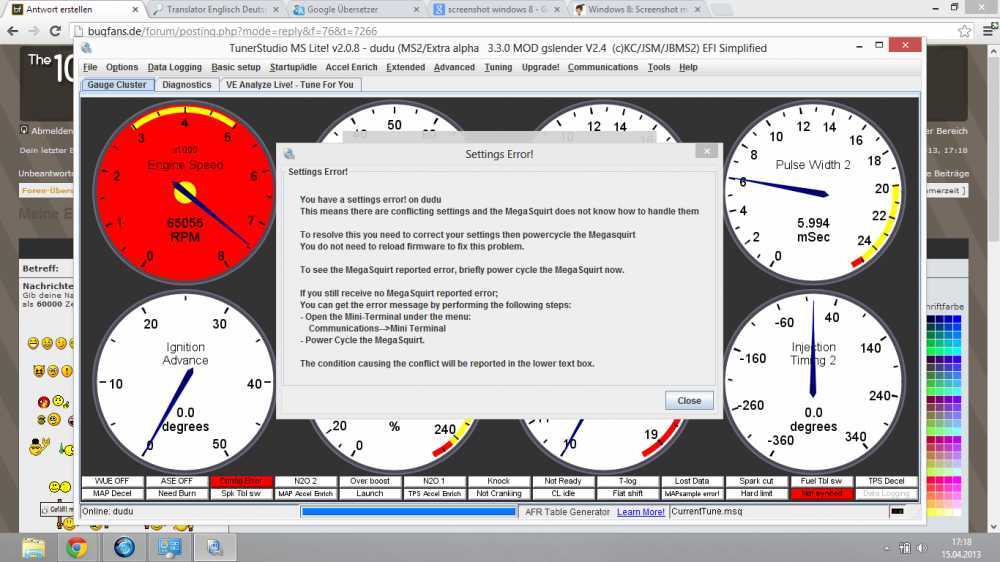Open the Communications menu
The width and height of the screenshot is (1000, 562).
[602, 67]
